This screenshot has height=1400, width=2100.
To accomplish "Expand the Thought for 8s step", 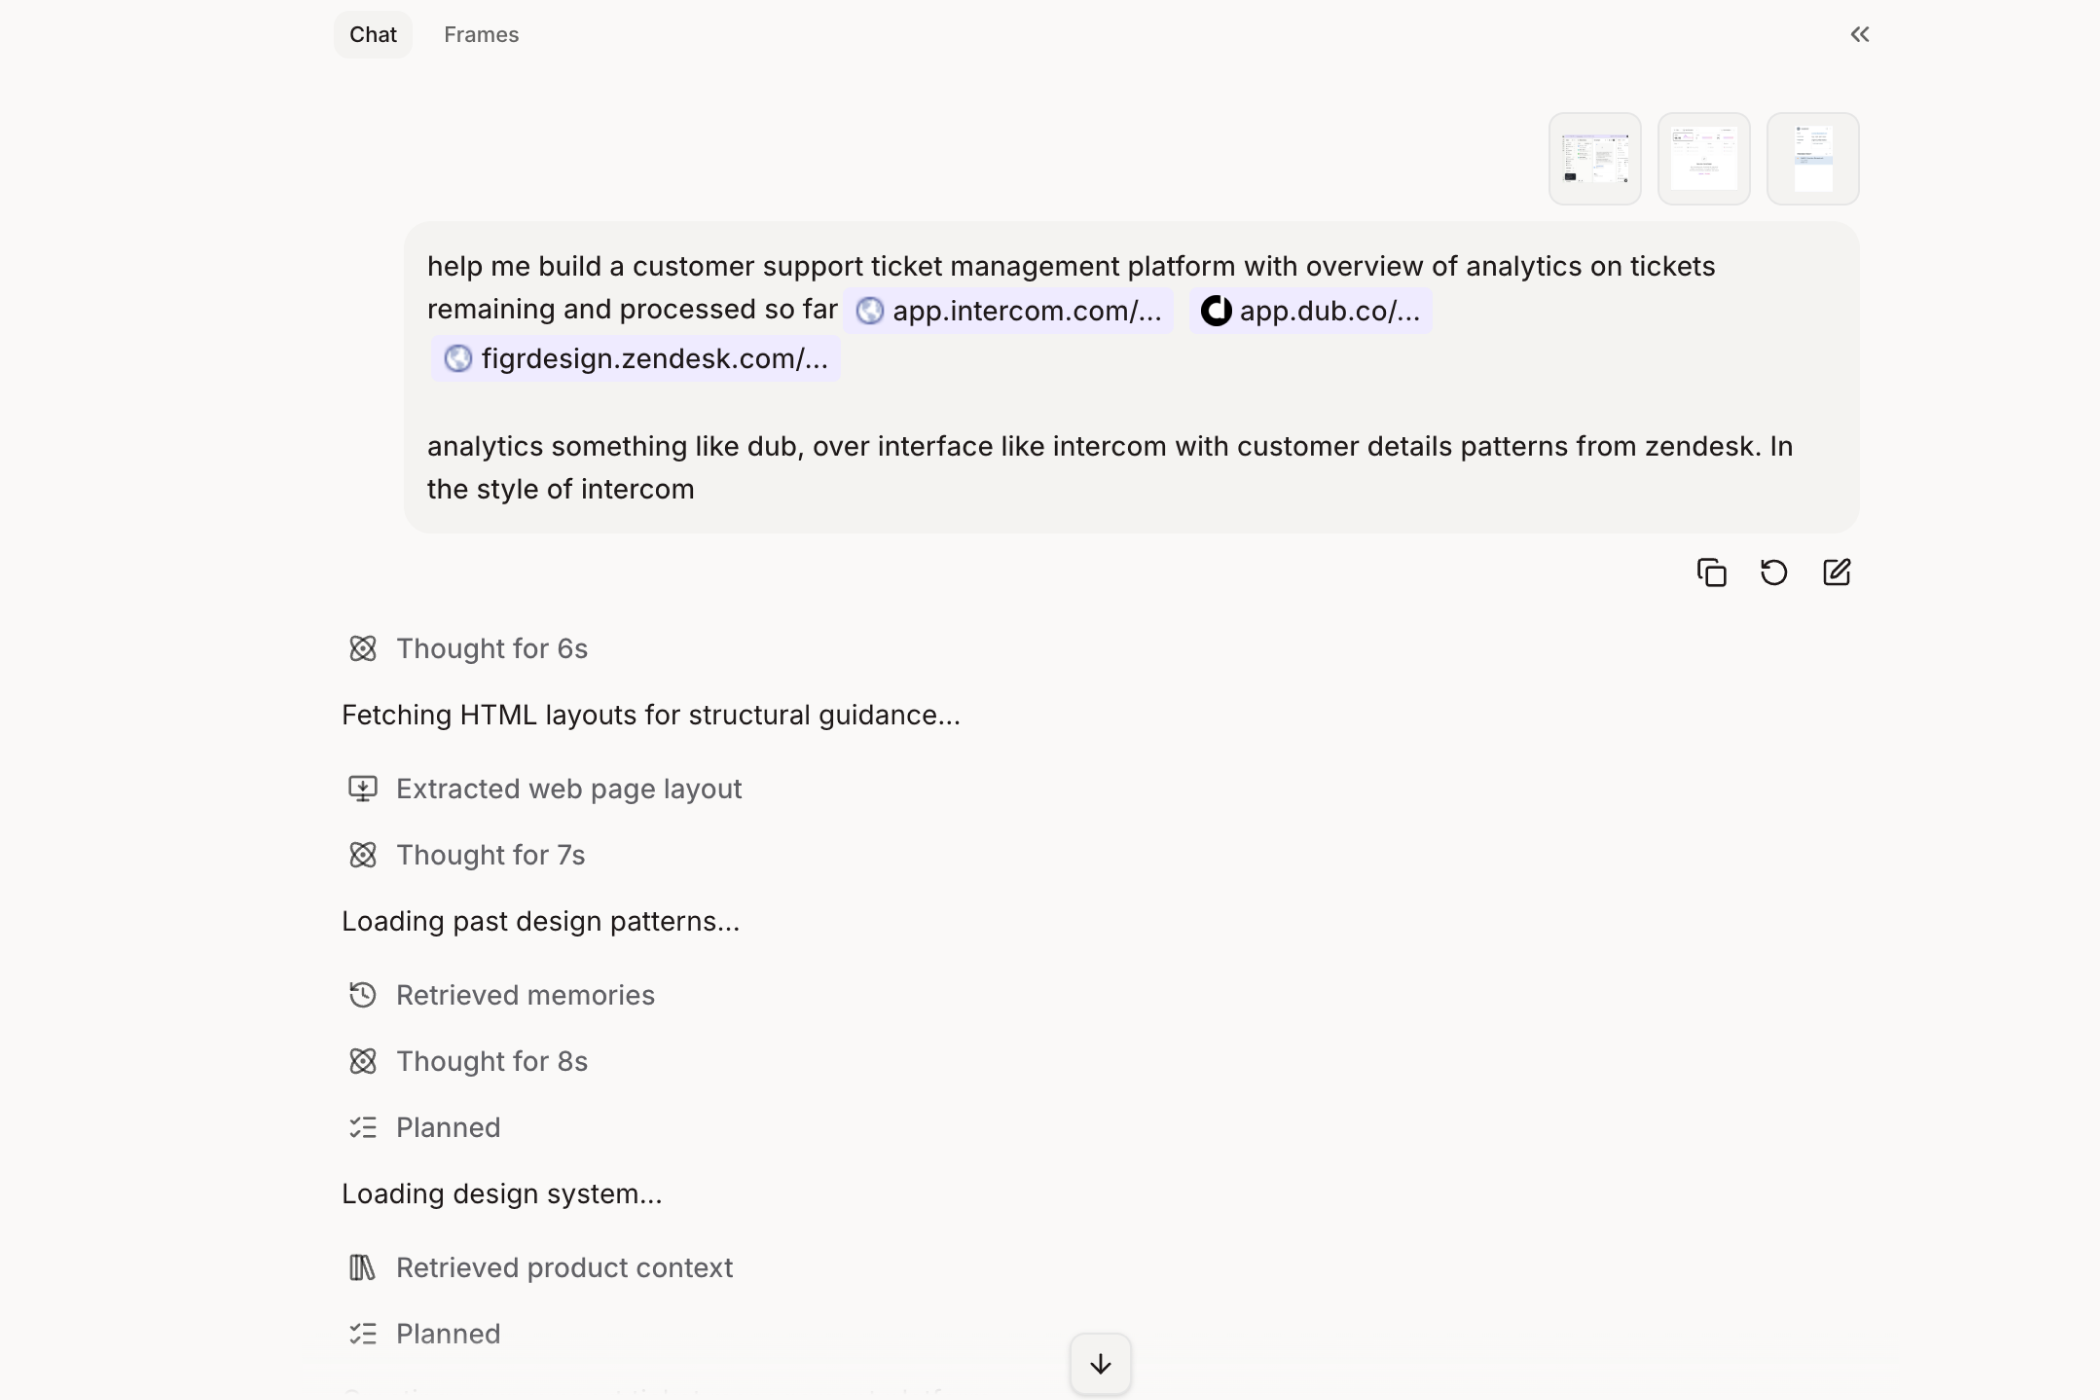I will tap(491, 1061).
